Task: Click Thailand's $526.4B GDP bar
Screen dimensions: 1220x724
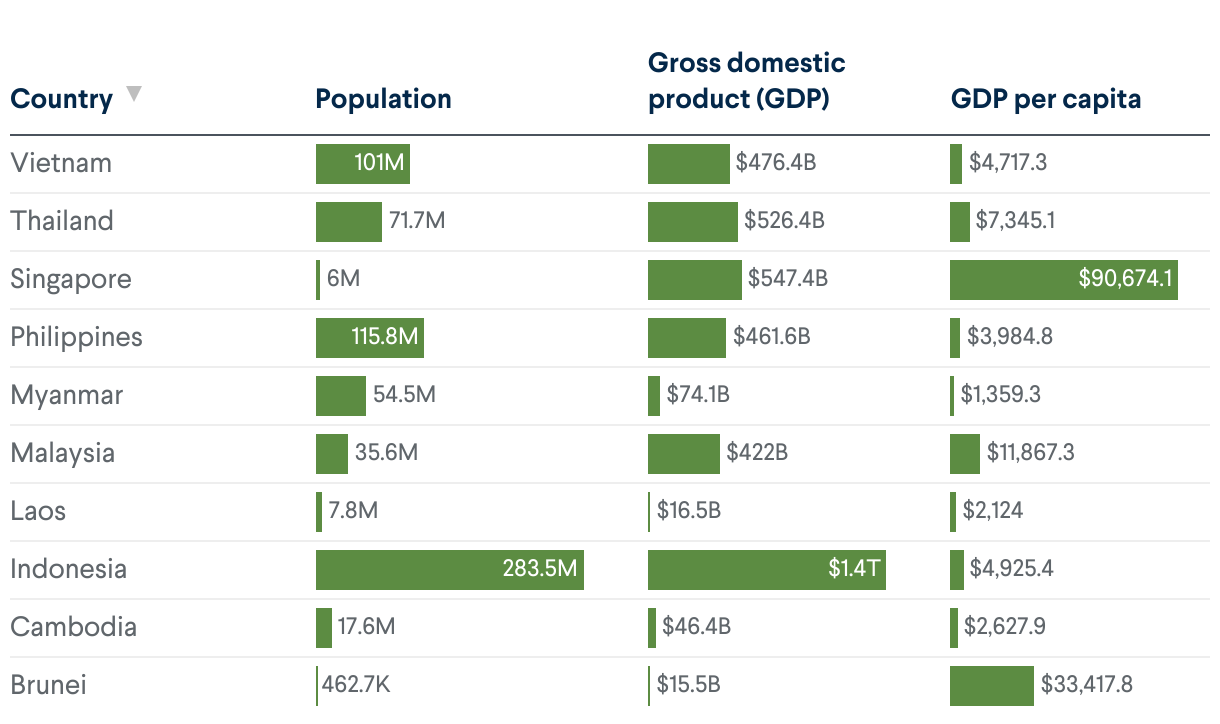Action: (x=692, y=221)
